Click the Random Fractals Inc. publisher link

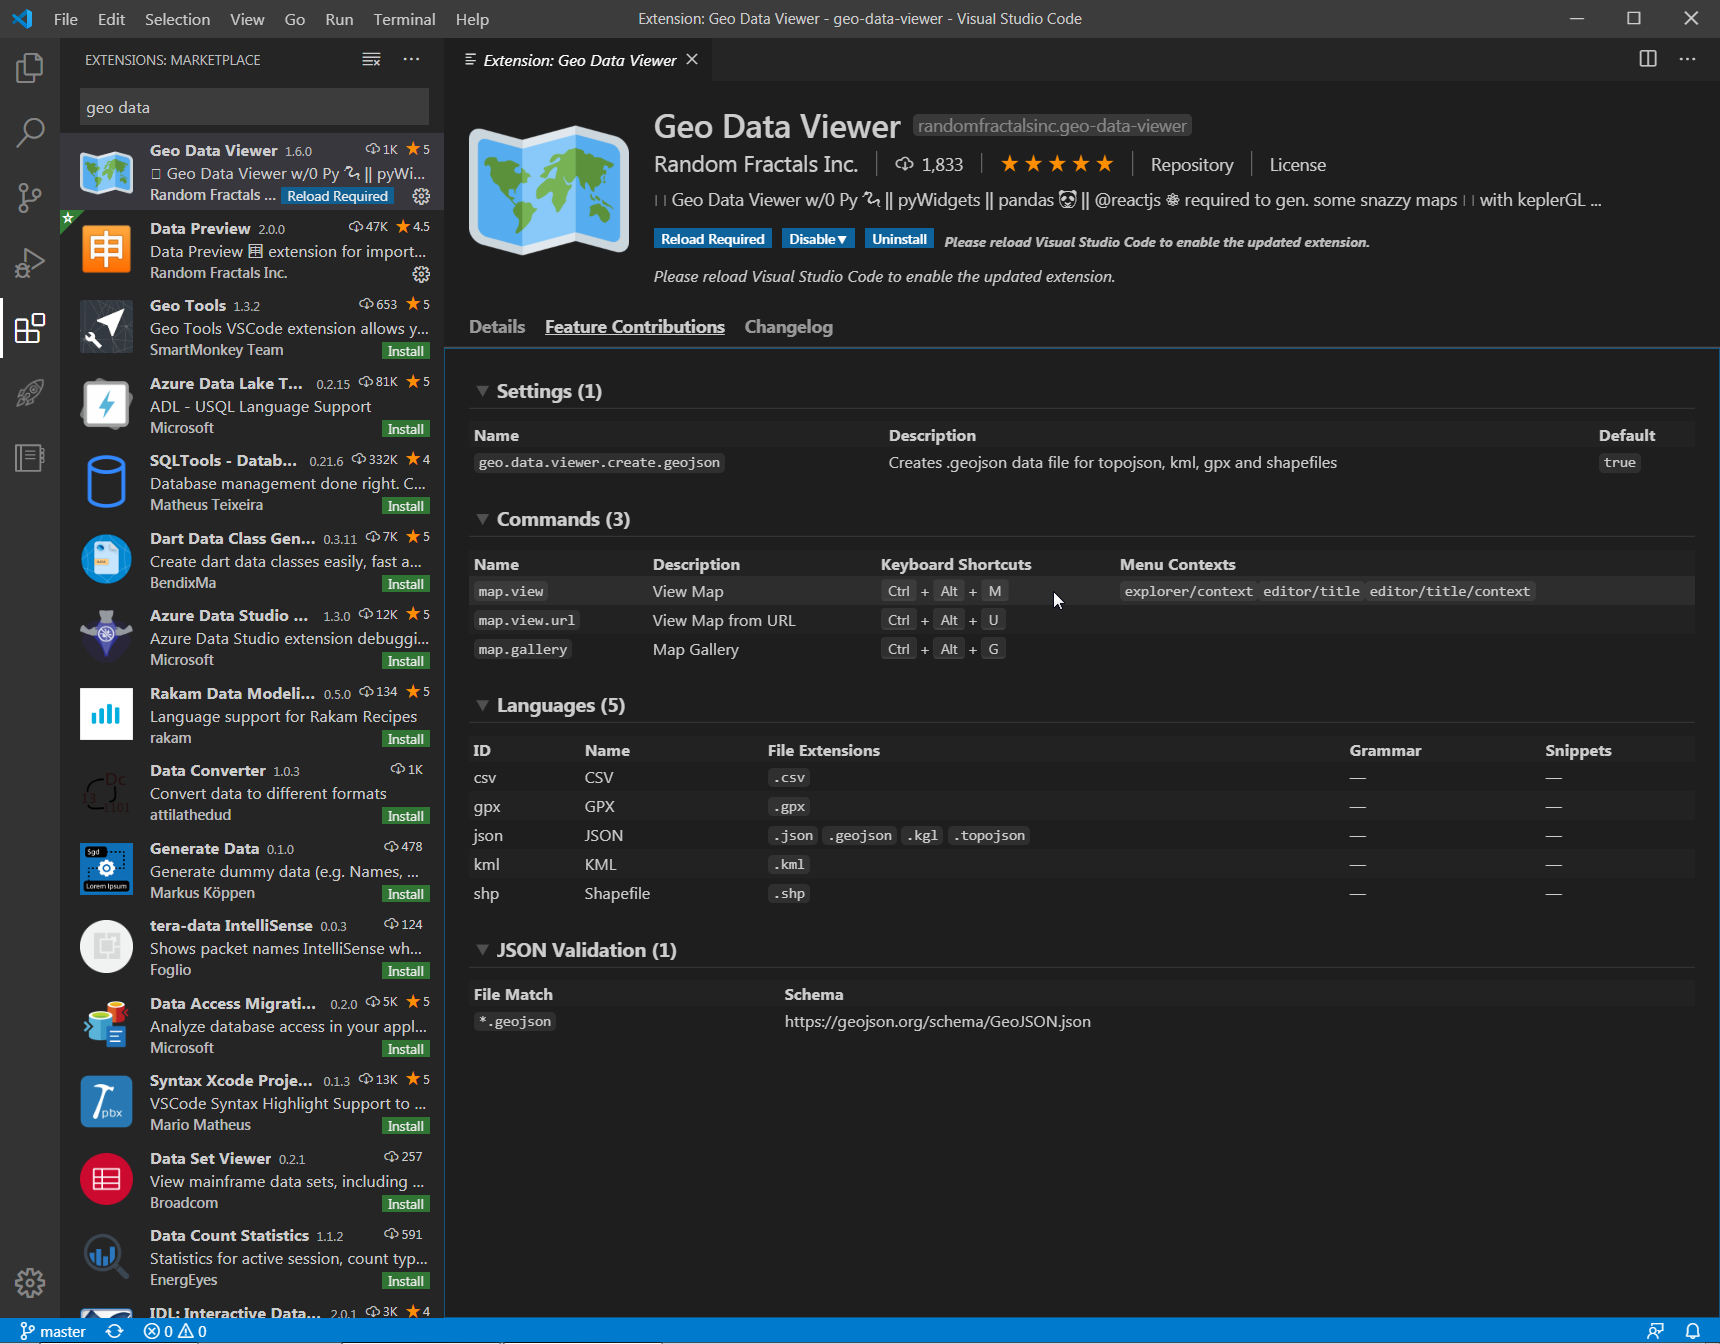coord(756,164)
